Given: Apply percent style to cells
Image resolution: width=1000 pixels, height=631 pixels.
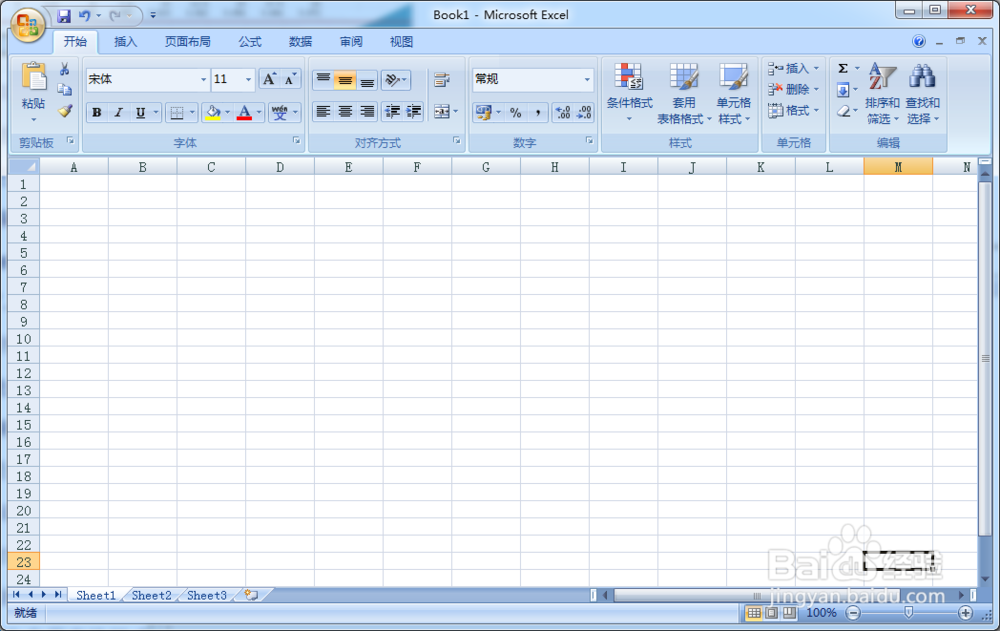Looking at the screenshot, I should [516, 112].
